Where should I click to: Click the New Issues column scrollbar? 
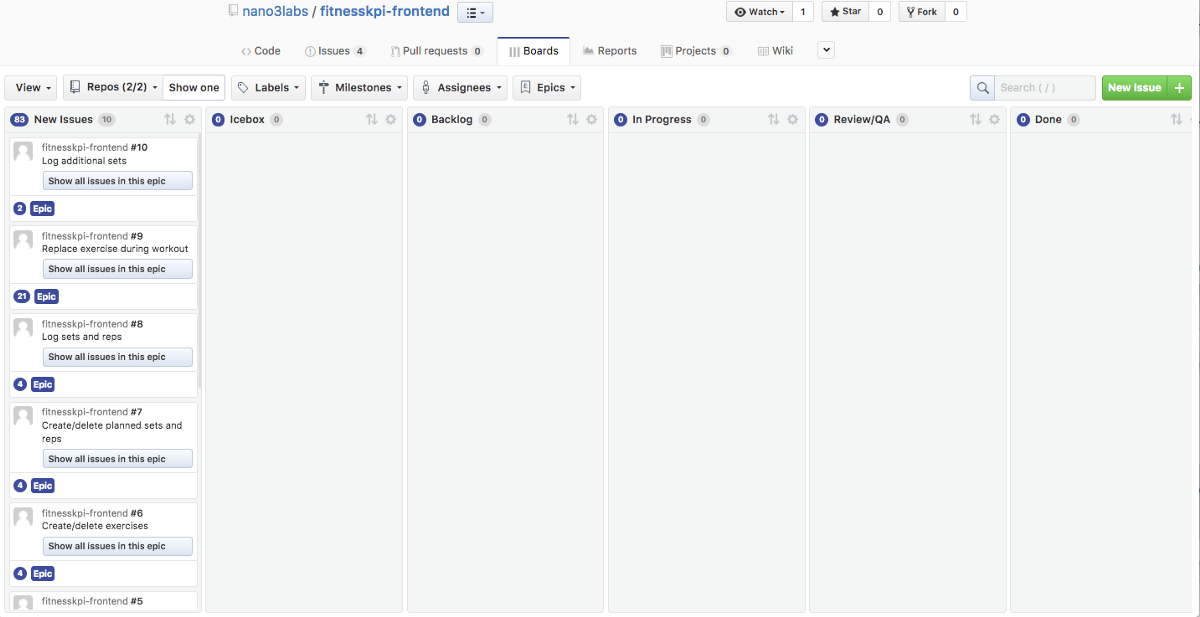200,260
